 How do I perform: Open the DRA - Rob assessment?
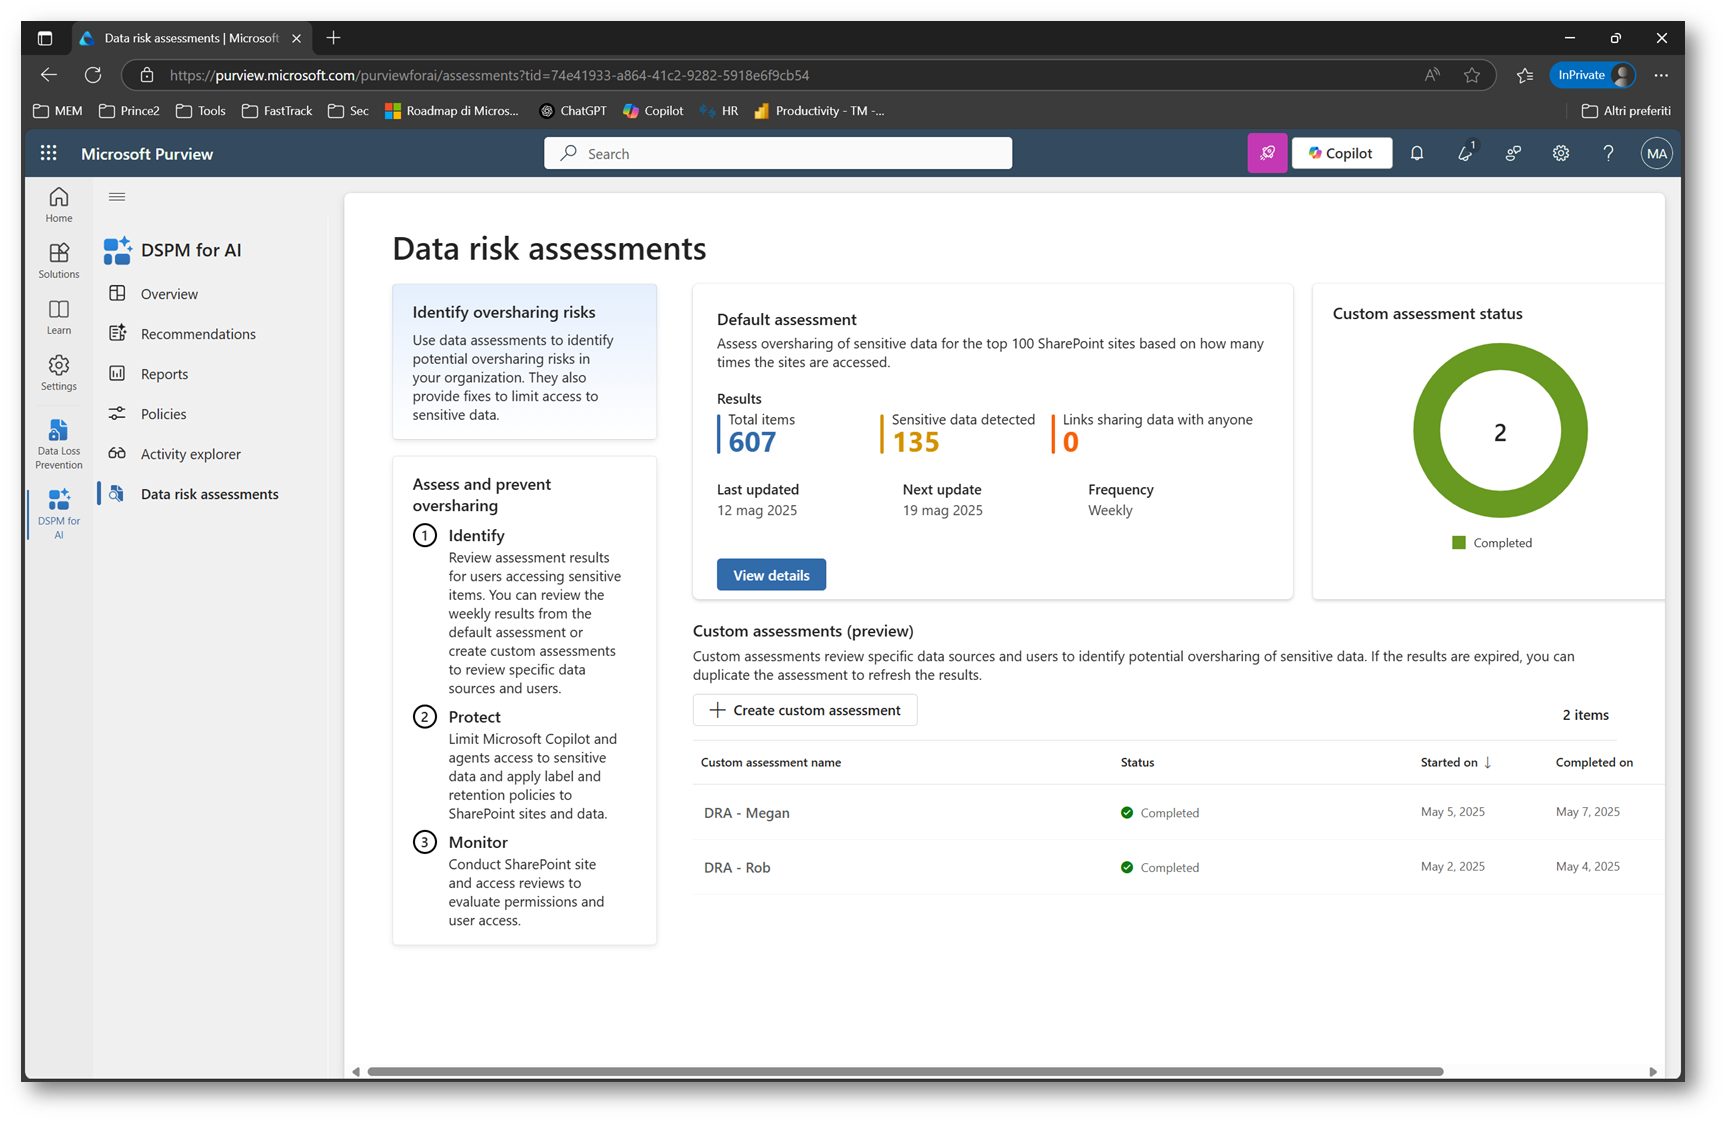[737, 867]
